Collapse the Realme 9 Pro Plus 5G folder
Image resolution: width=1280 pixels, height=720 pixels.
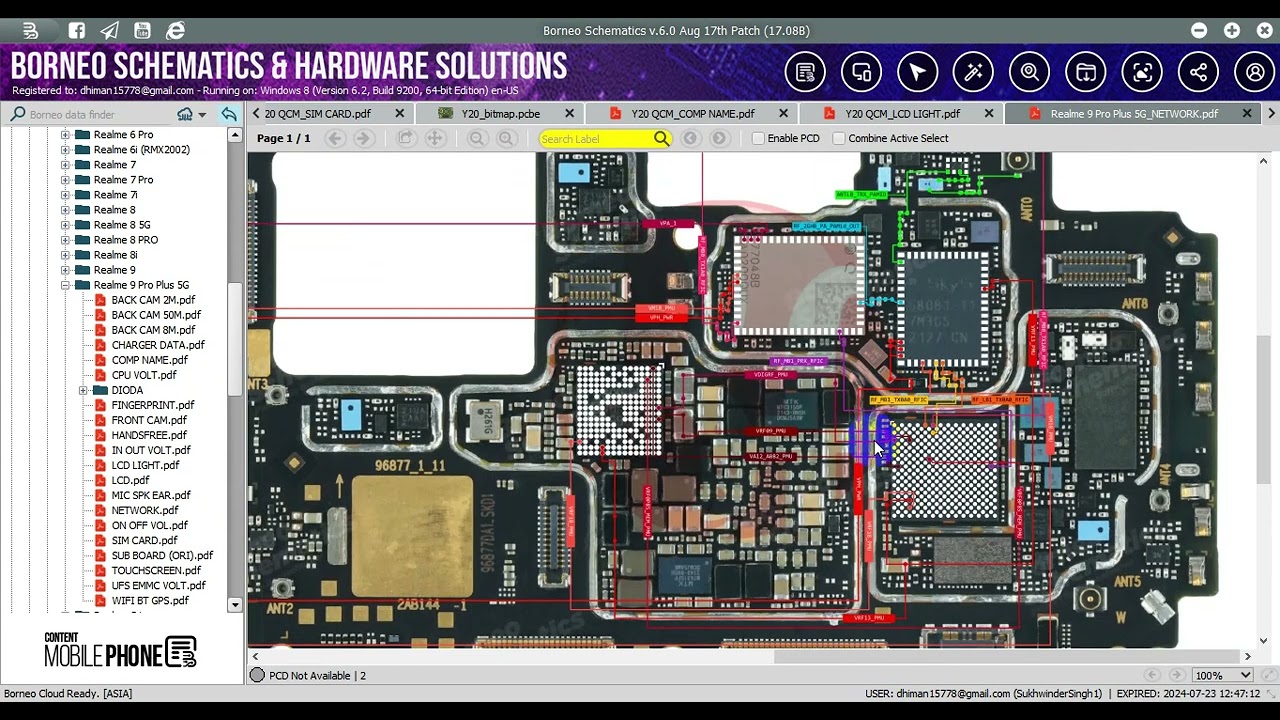coord(65,285)
